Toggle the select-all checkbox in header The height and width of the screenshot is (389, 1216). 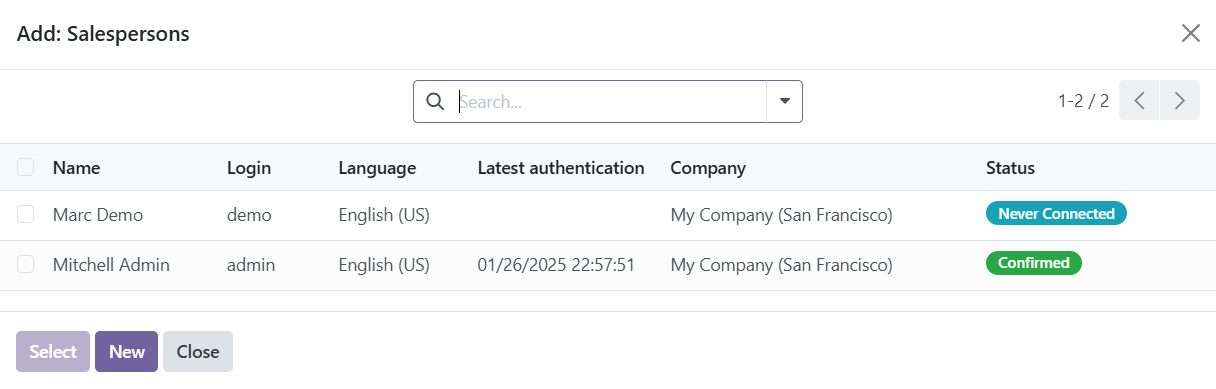(x=26, y=167)
